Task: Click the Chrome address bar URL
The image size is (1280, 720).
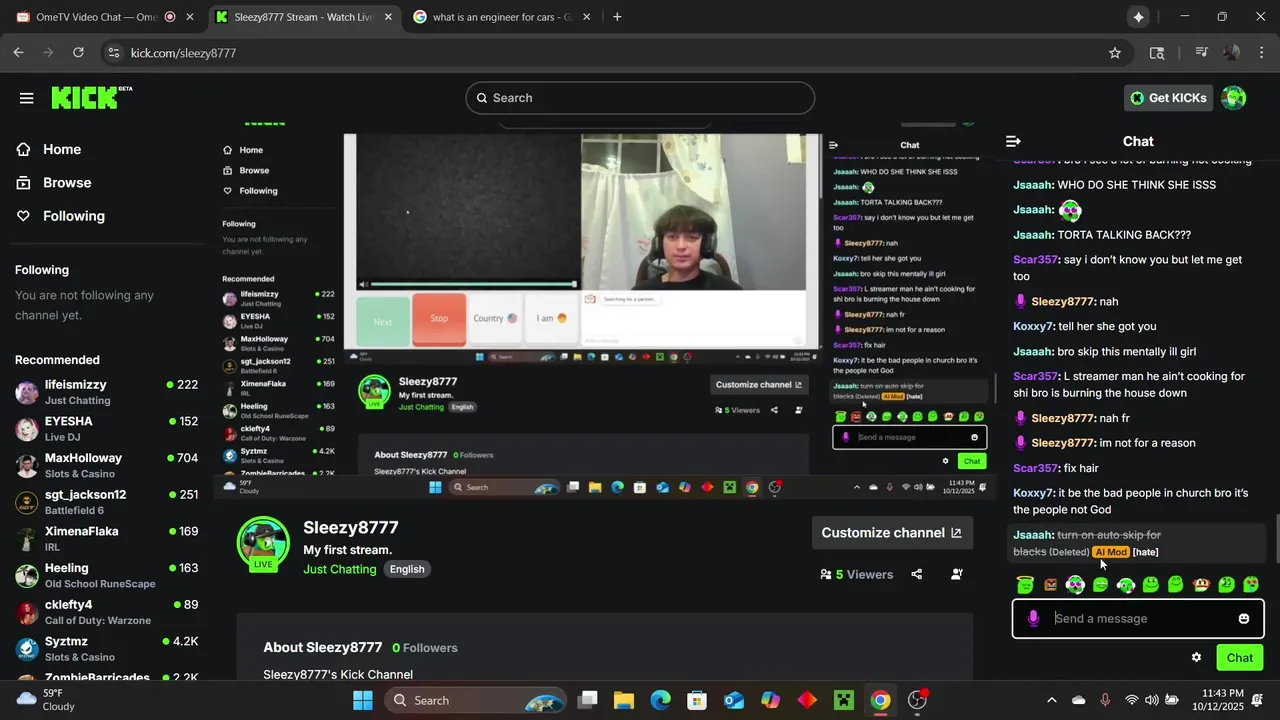Action: coord(183,53)
